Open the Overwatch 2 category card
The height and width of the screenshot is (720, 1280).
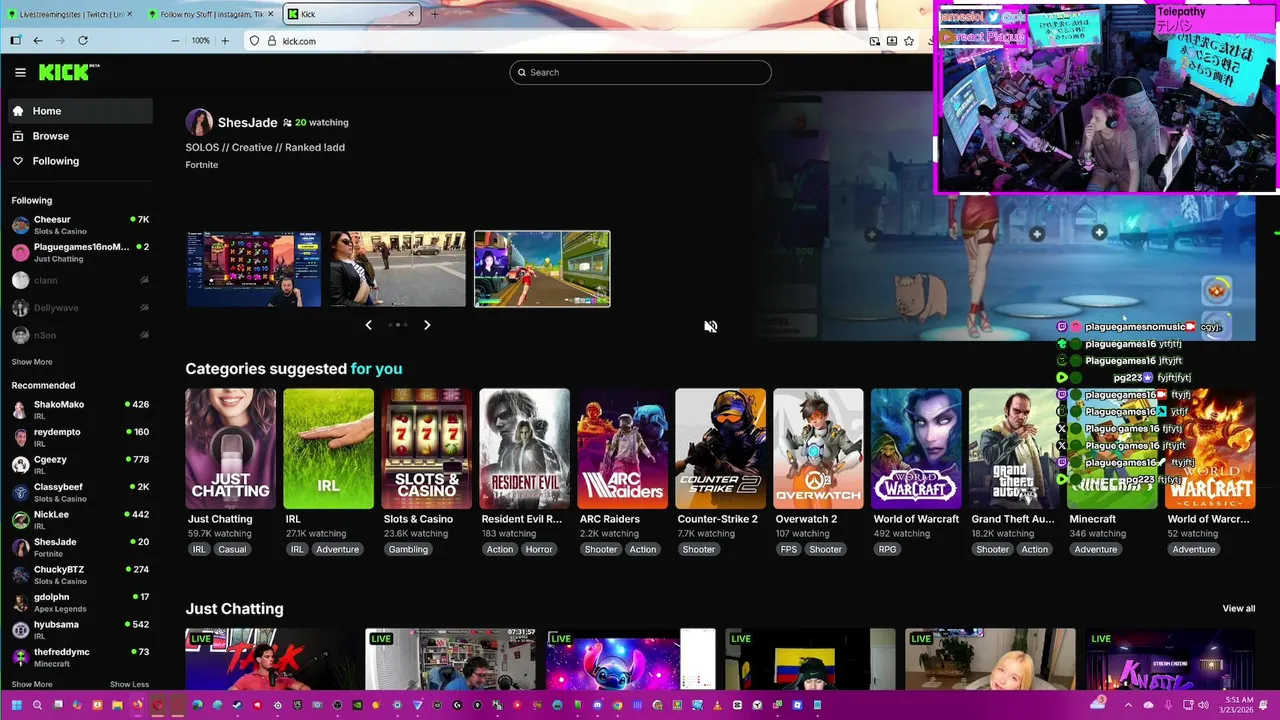818,449
